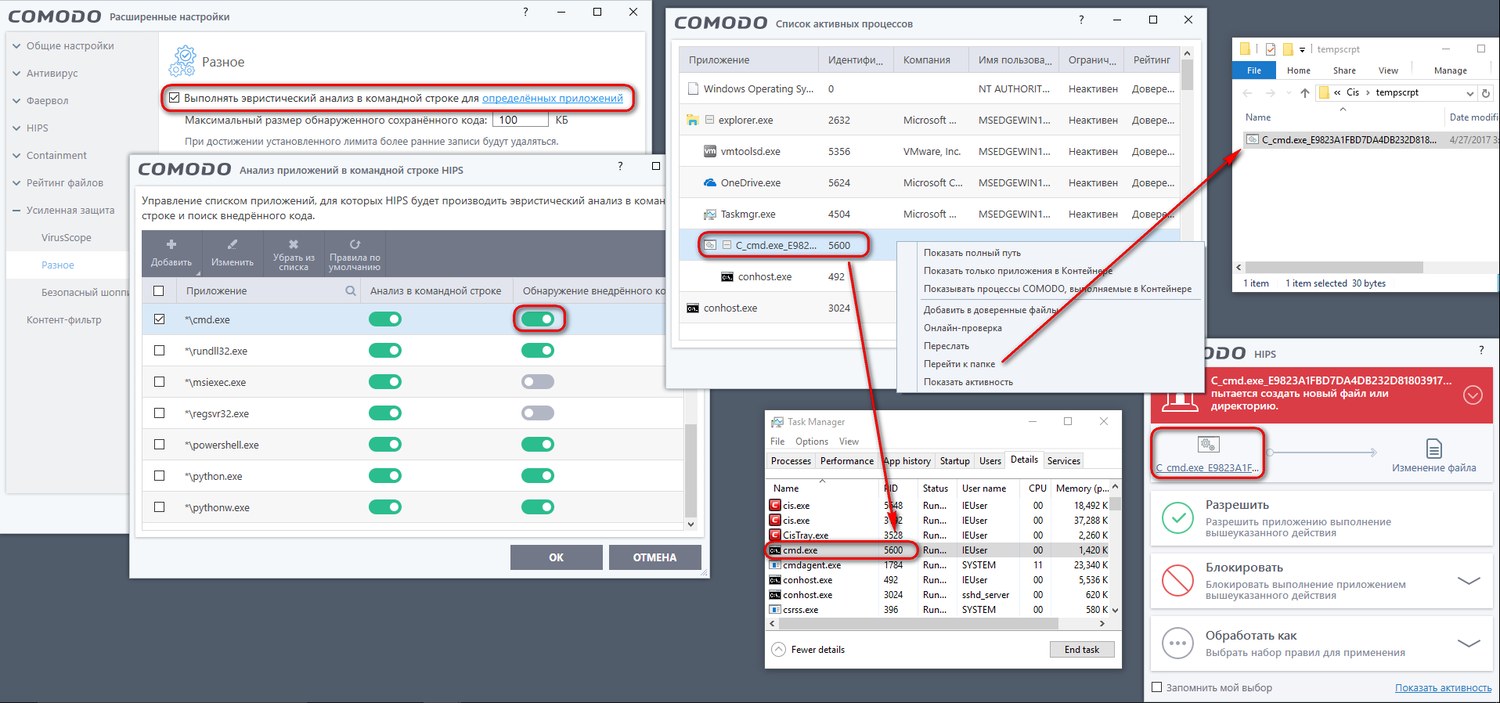Click the OneDrive.exe cloud icon
The image size is (1500, 703).
710,183
